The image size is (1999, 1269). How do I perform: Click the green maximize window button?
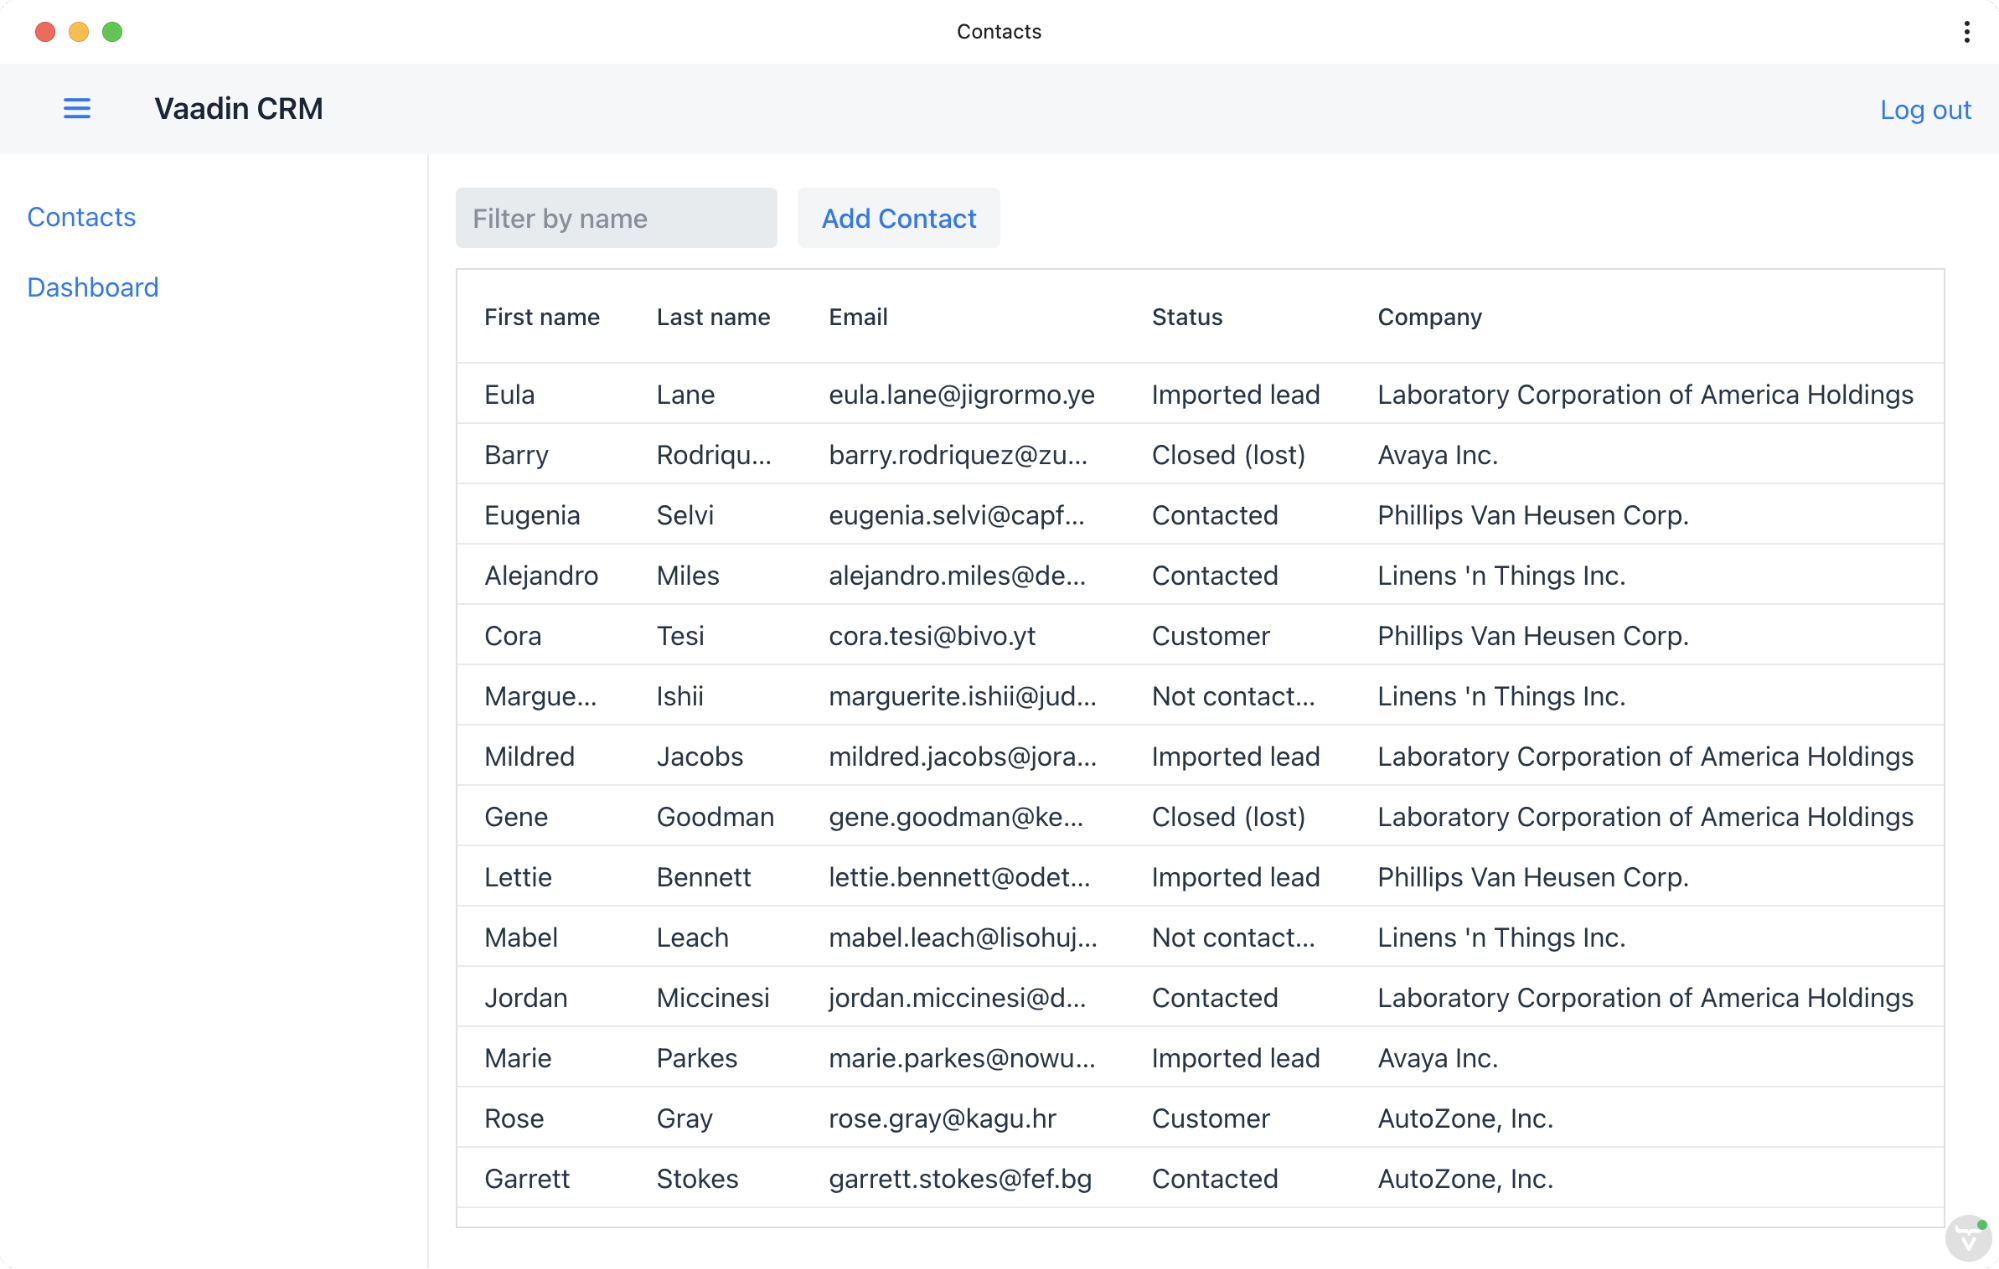[x=113, y=32]
